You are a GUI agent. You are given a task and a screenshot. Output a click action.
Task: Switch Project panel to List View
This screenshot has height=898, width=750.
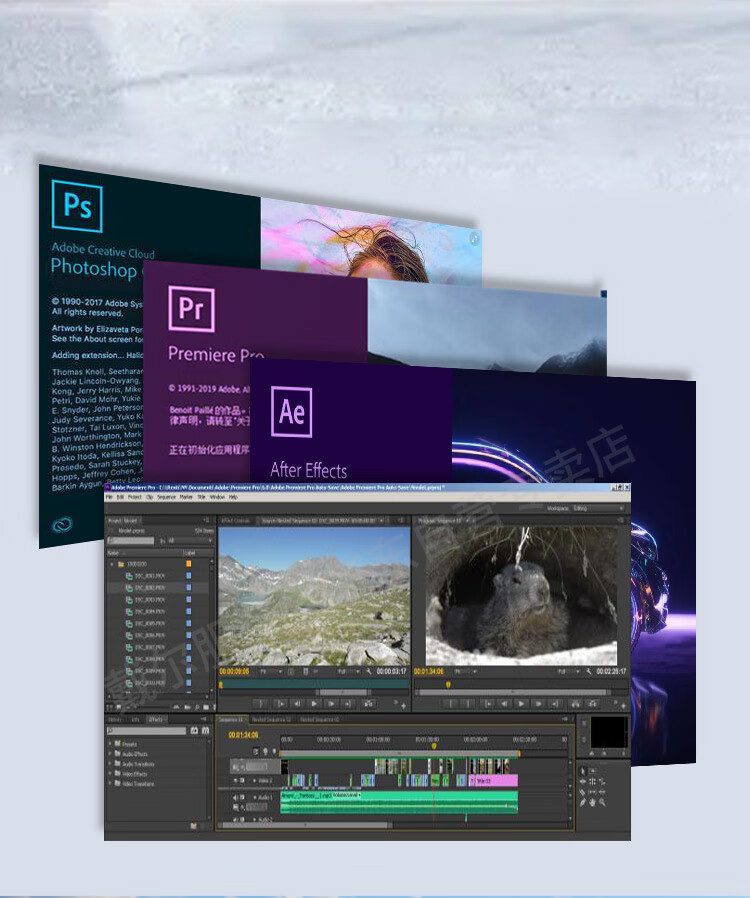(x=109, y=707)
